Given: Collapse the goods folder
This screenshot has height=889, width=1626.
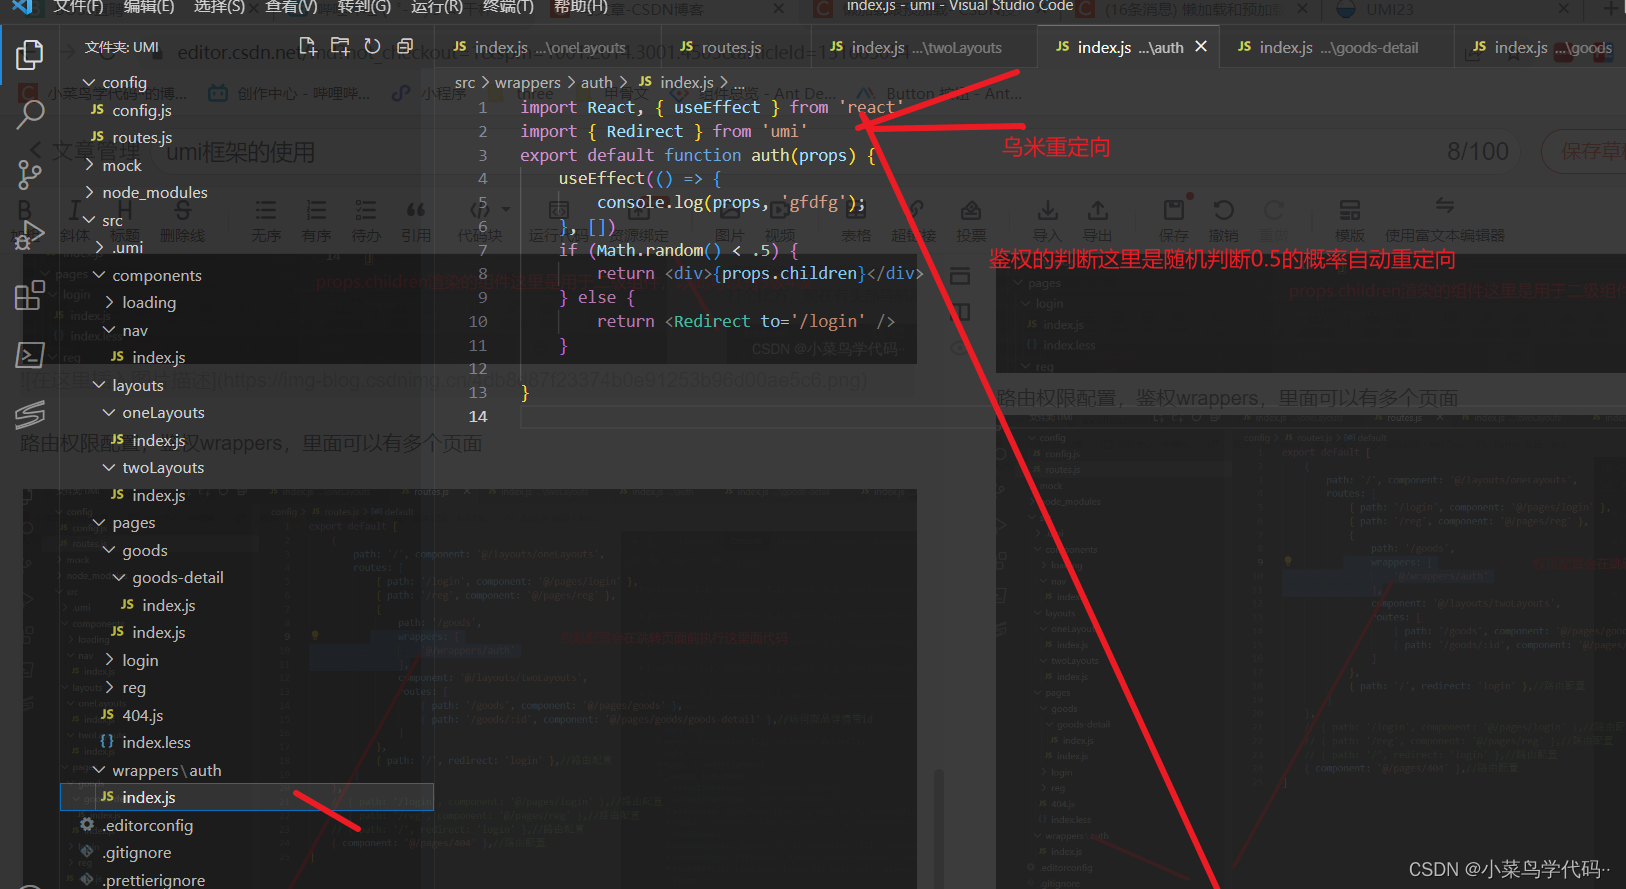Looking at the screenshot, I should pos(144,550).
